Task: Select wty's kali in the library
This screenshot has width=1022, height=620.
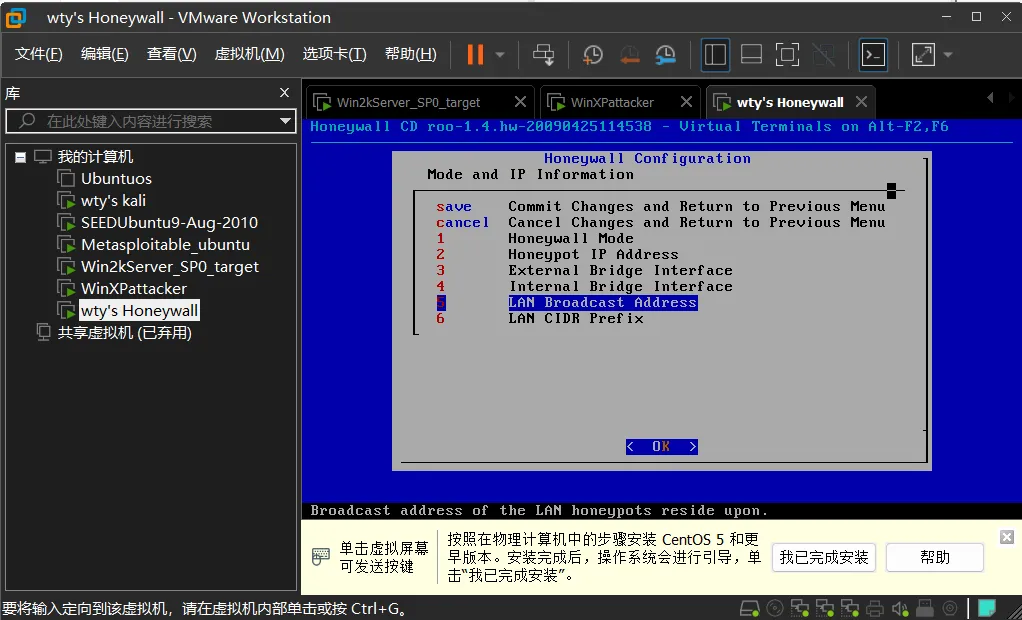Action: click(113, 201)
